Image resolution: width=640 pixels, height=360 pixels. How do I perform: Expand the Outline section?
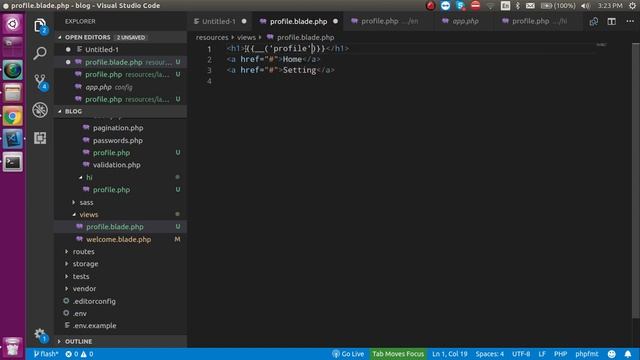120,341
